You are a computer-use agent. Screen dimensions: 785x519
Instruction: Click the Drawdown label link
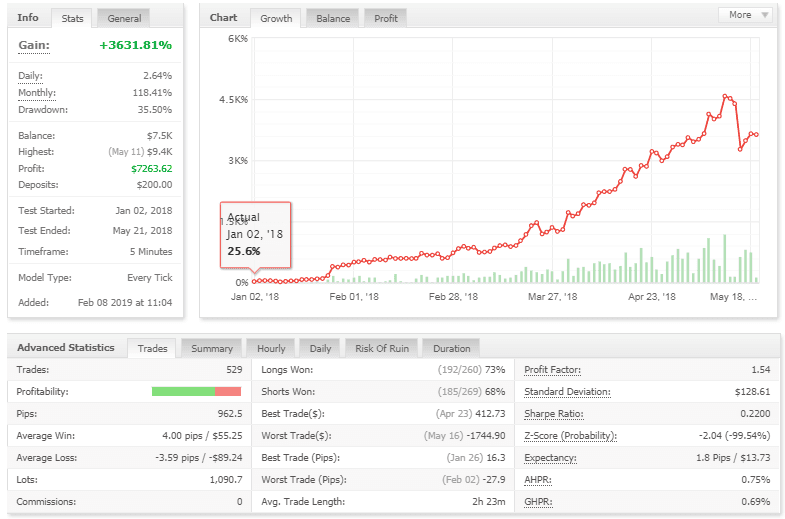pos(42,109)
